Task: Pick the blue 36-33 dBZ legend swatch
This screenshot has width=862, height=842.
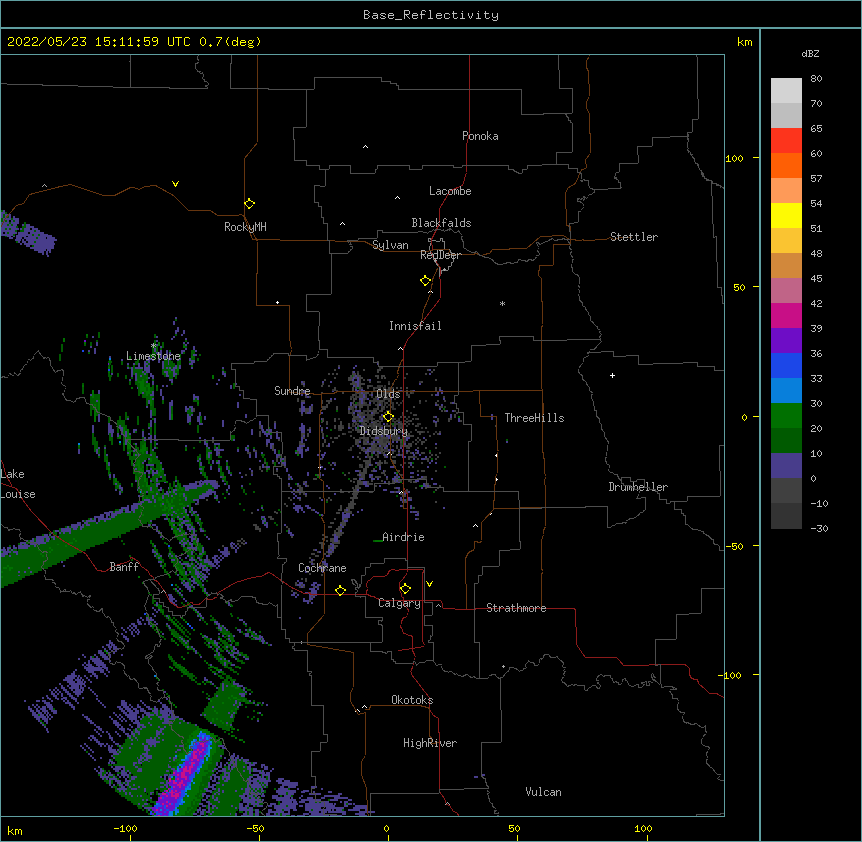Action: pos(786,366)
